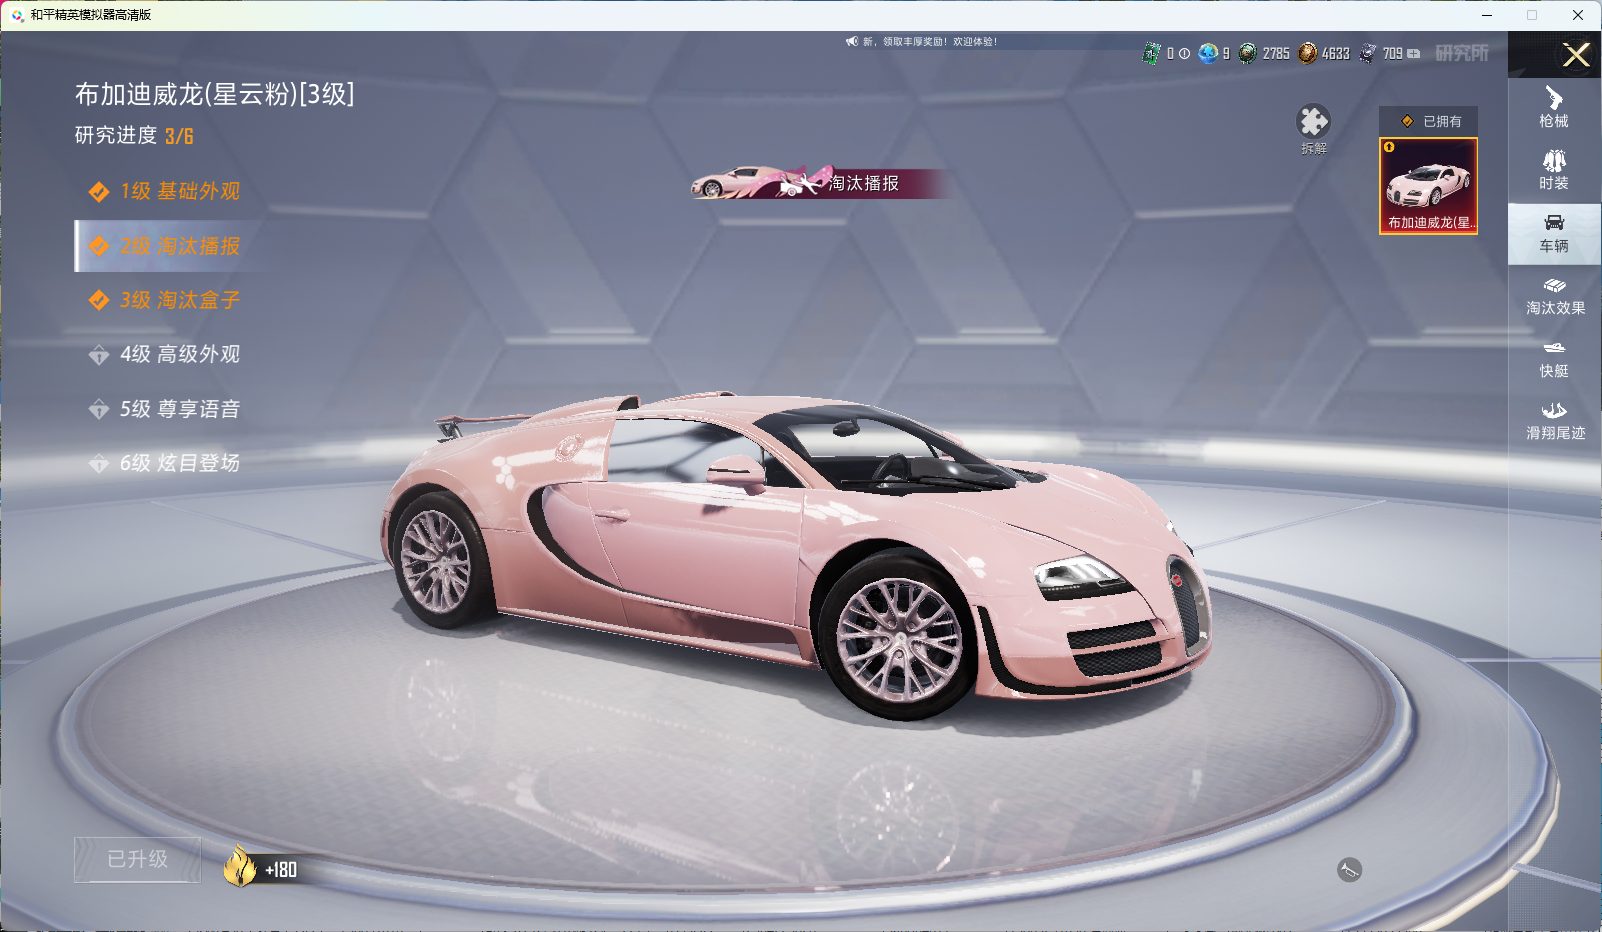Open the 时装 (outfits) category

pos(1553,170)
